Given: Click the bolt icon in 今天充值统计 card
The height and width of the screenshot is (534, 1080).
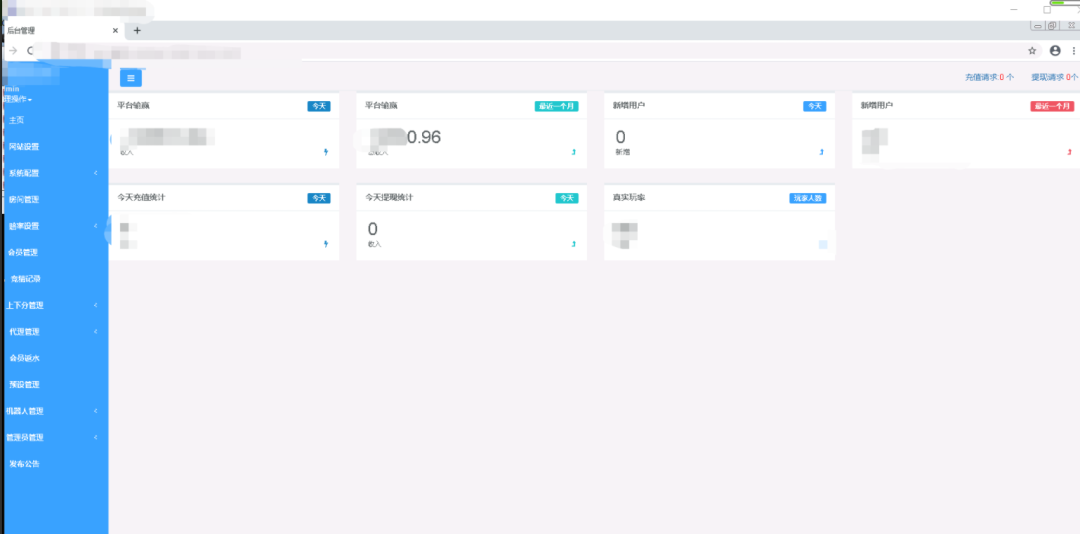Looking at the screenshot, I should 326,244.
